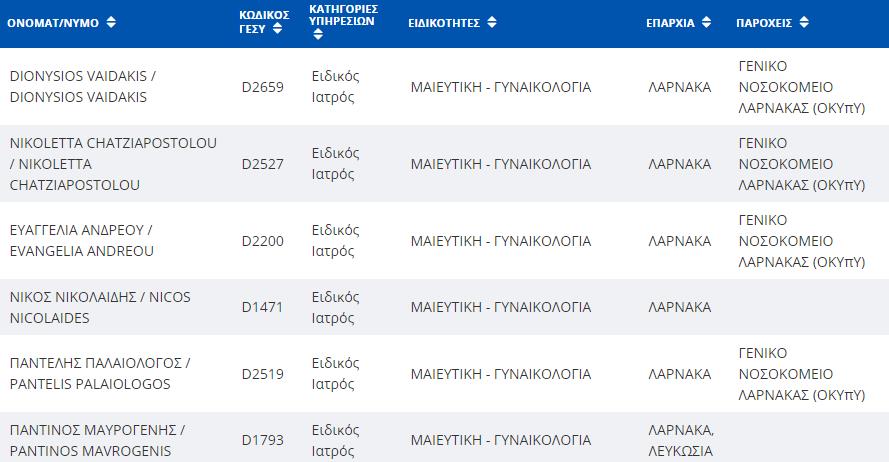Viewport: 889px width, 462px height.
Task: Open ΠΑΝΤΙΝΟΣ ΜΑΥΡΟΓΕΝΗΣ / PANTINOS MAVROGENIS entry
Action: (97, 440)
